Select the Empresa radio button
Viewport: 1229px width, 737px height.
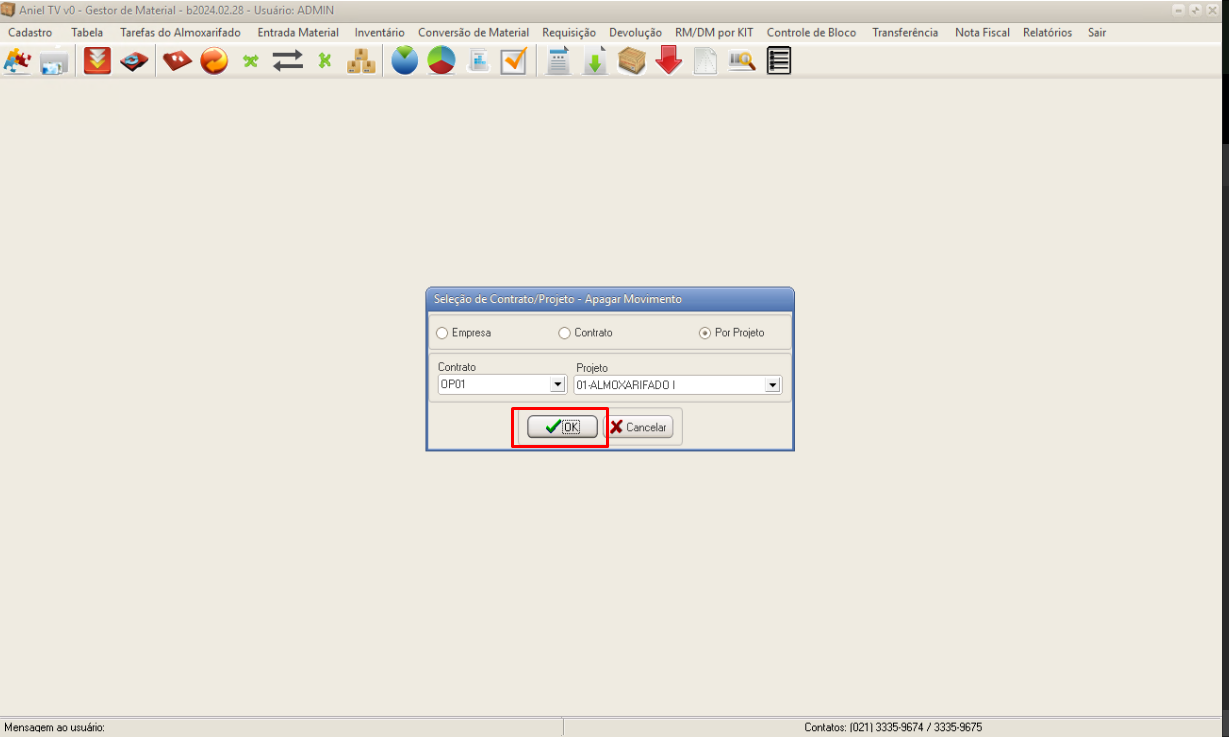[443, 333]
